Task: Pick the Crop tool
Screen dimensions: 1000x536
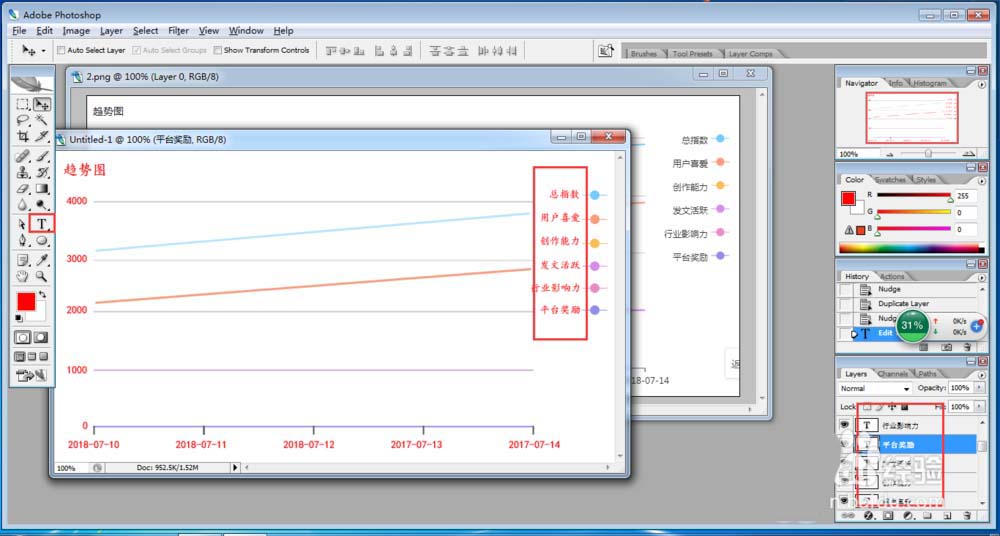Action: pos(23,136)
